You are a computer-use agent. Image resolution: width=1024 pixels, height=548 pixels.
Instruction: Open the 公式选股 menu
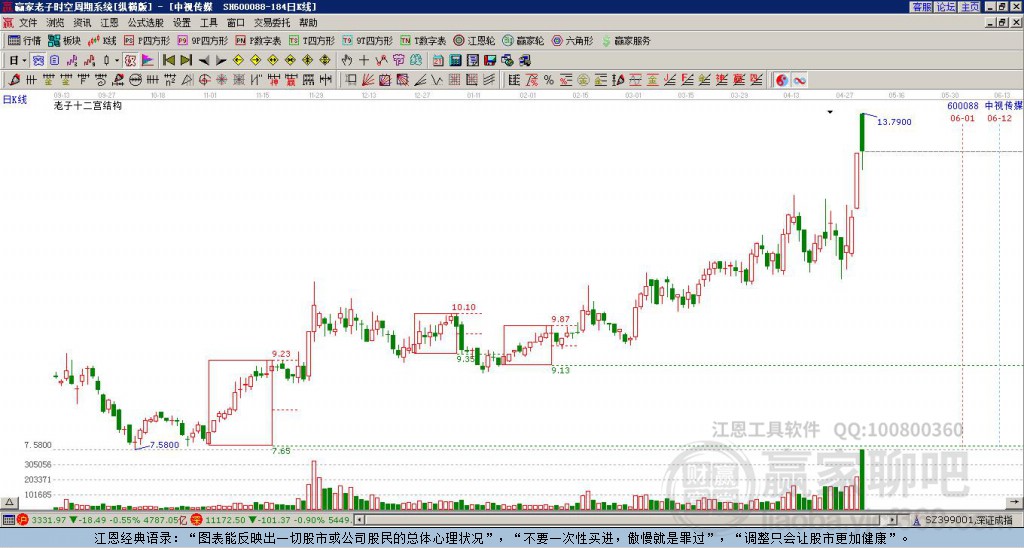(146, 23)
